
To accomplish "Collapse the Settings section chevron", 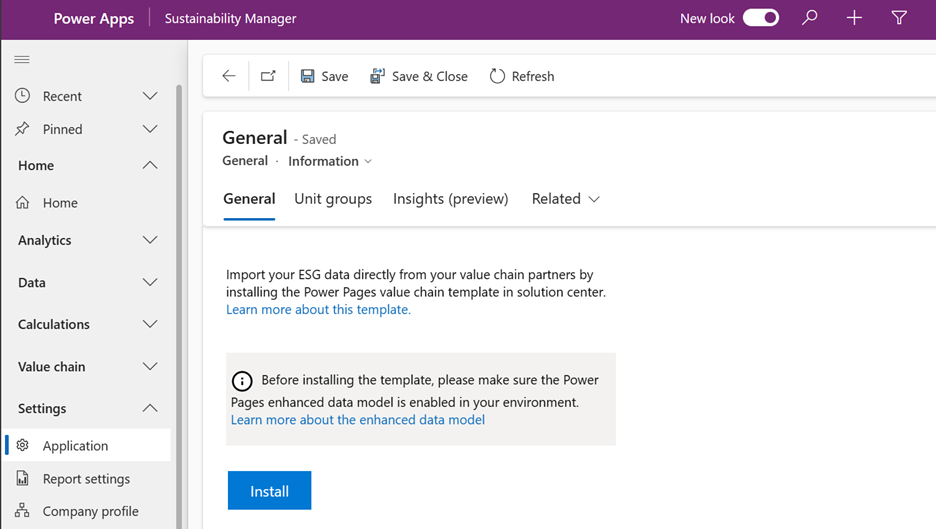I will pos(150,408).
